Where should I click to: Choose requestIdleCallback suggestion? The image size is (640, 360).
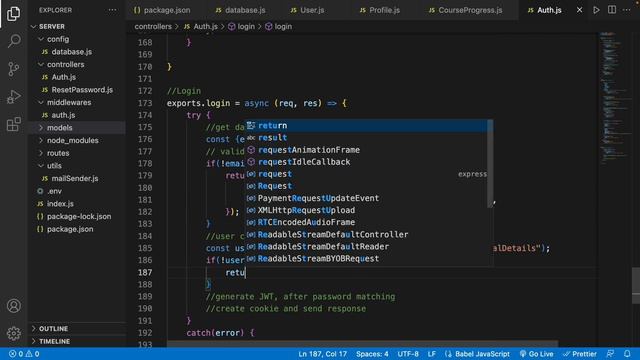point(366,162)
